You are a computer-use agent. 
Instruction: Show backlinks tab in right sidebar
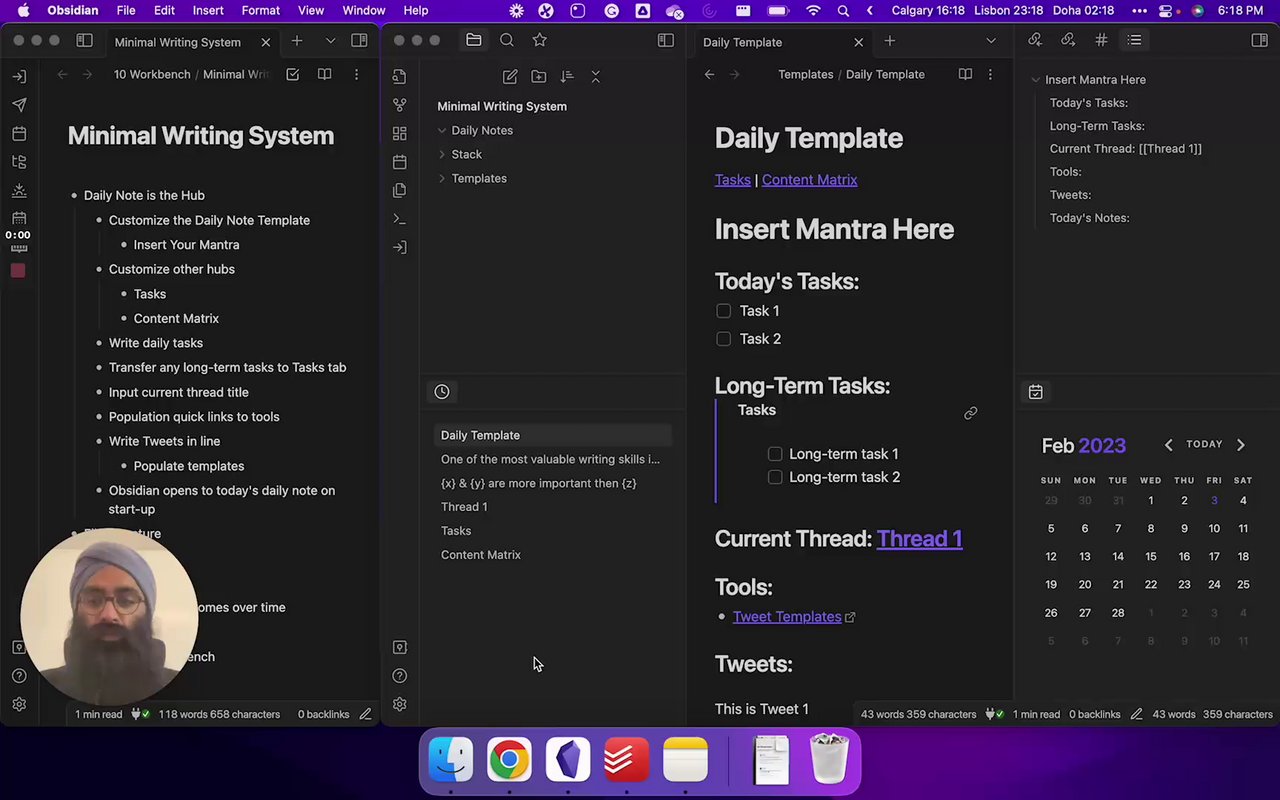click(x=1035, y=40)
